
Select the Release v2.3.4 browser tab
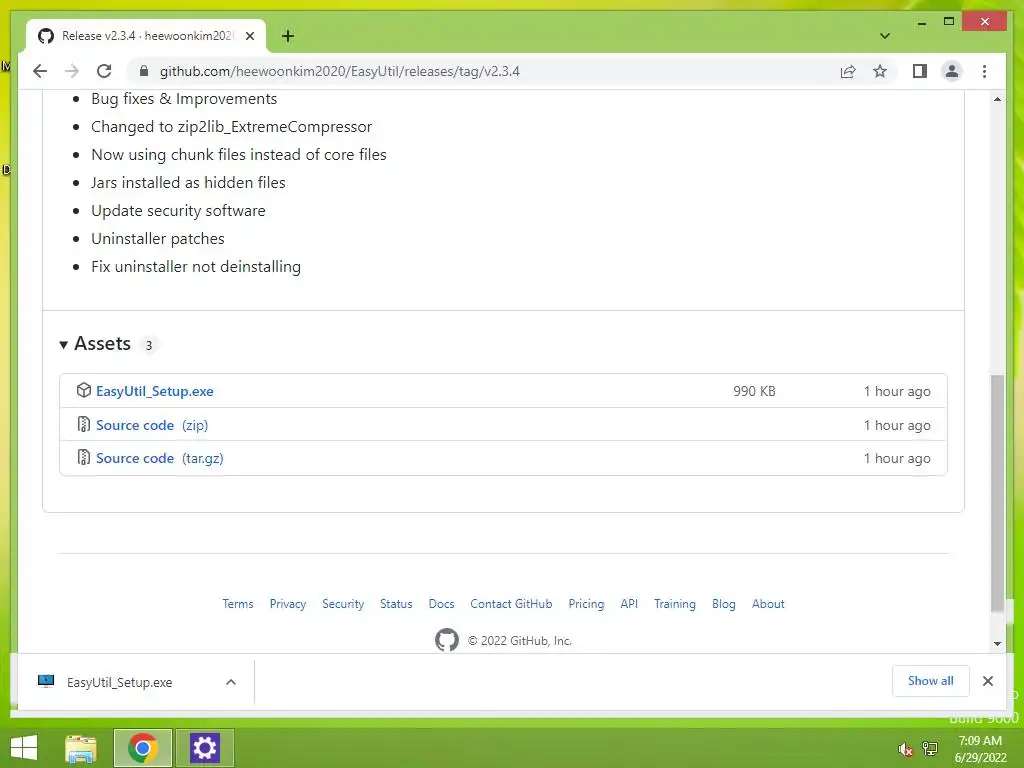146,36
